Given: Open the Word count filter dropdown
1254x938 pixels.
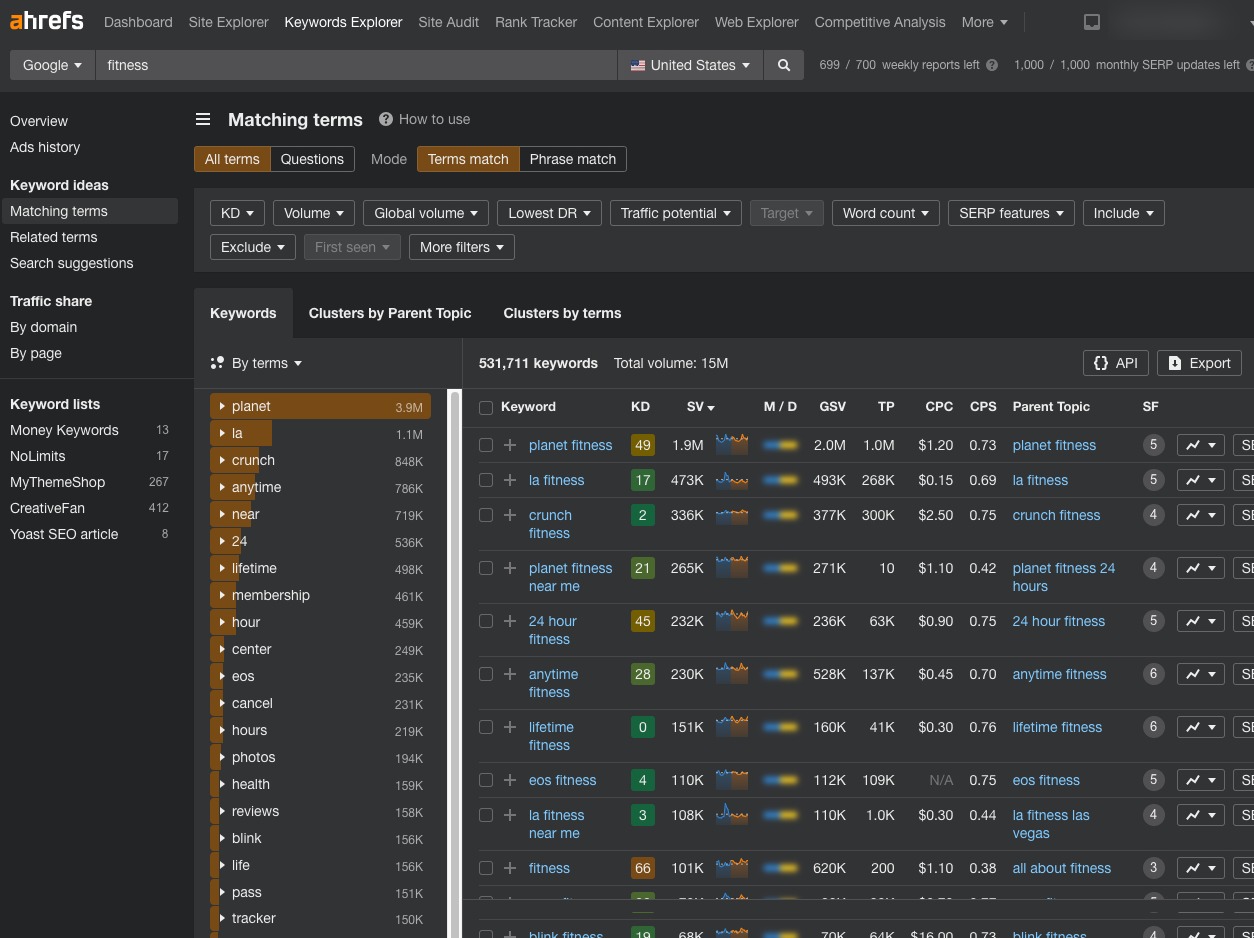Looking at the screenshot, I should coord(885,213).
